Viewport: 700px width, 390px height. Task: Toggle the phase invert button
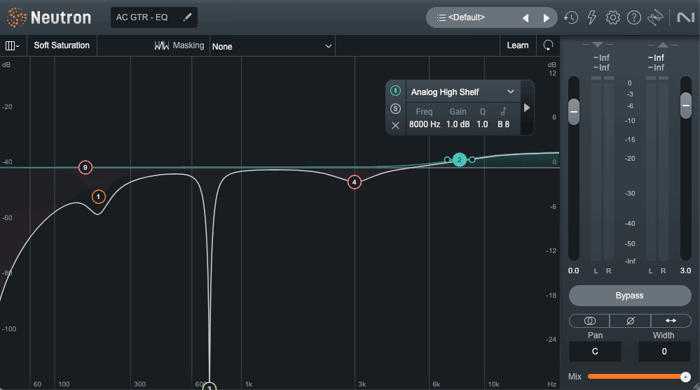pos(630,321)
